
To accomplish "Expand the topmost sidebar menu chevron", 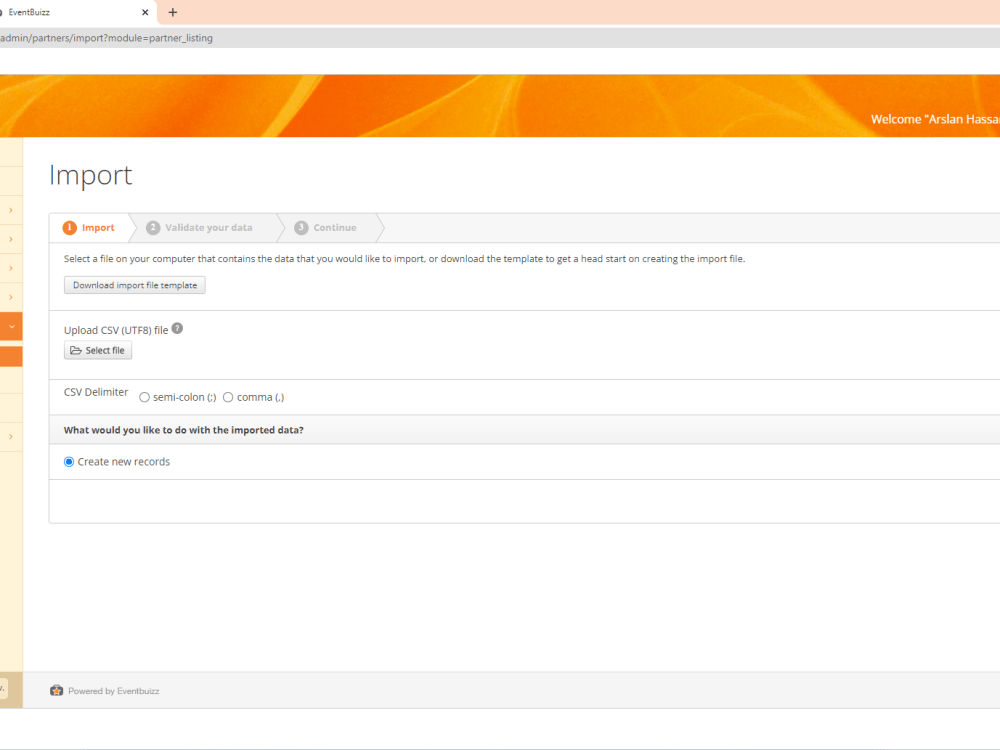I will pyautogui.click(x=11, y=210).
